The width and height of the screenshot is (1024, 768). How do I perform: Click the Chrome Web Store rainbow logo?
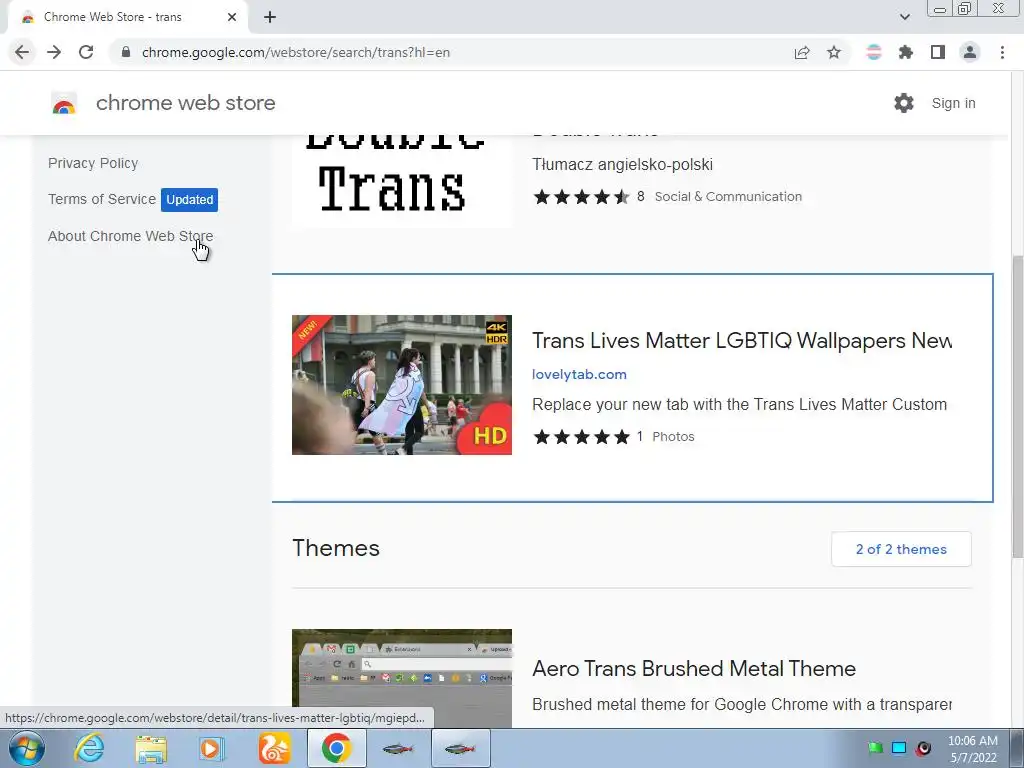click(64, 103)
